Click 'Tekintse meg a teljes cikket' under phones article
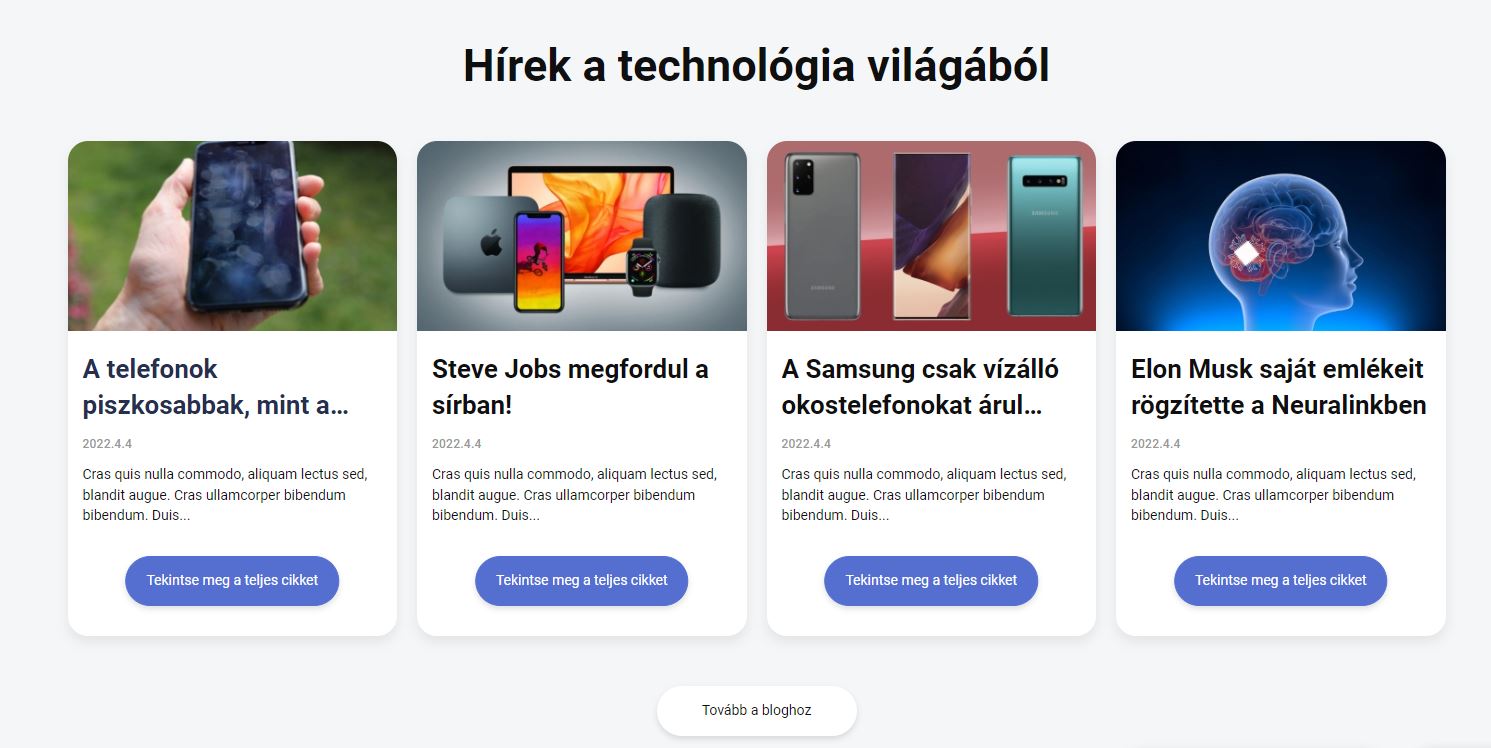1491x748 pixels. 232,581
